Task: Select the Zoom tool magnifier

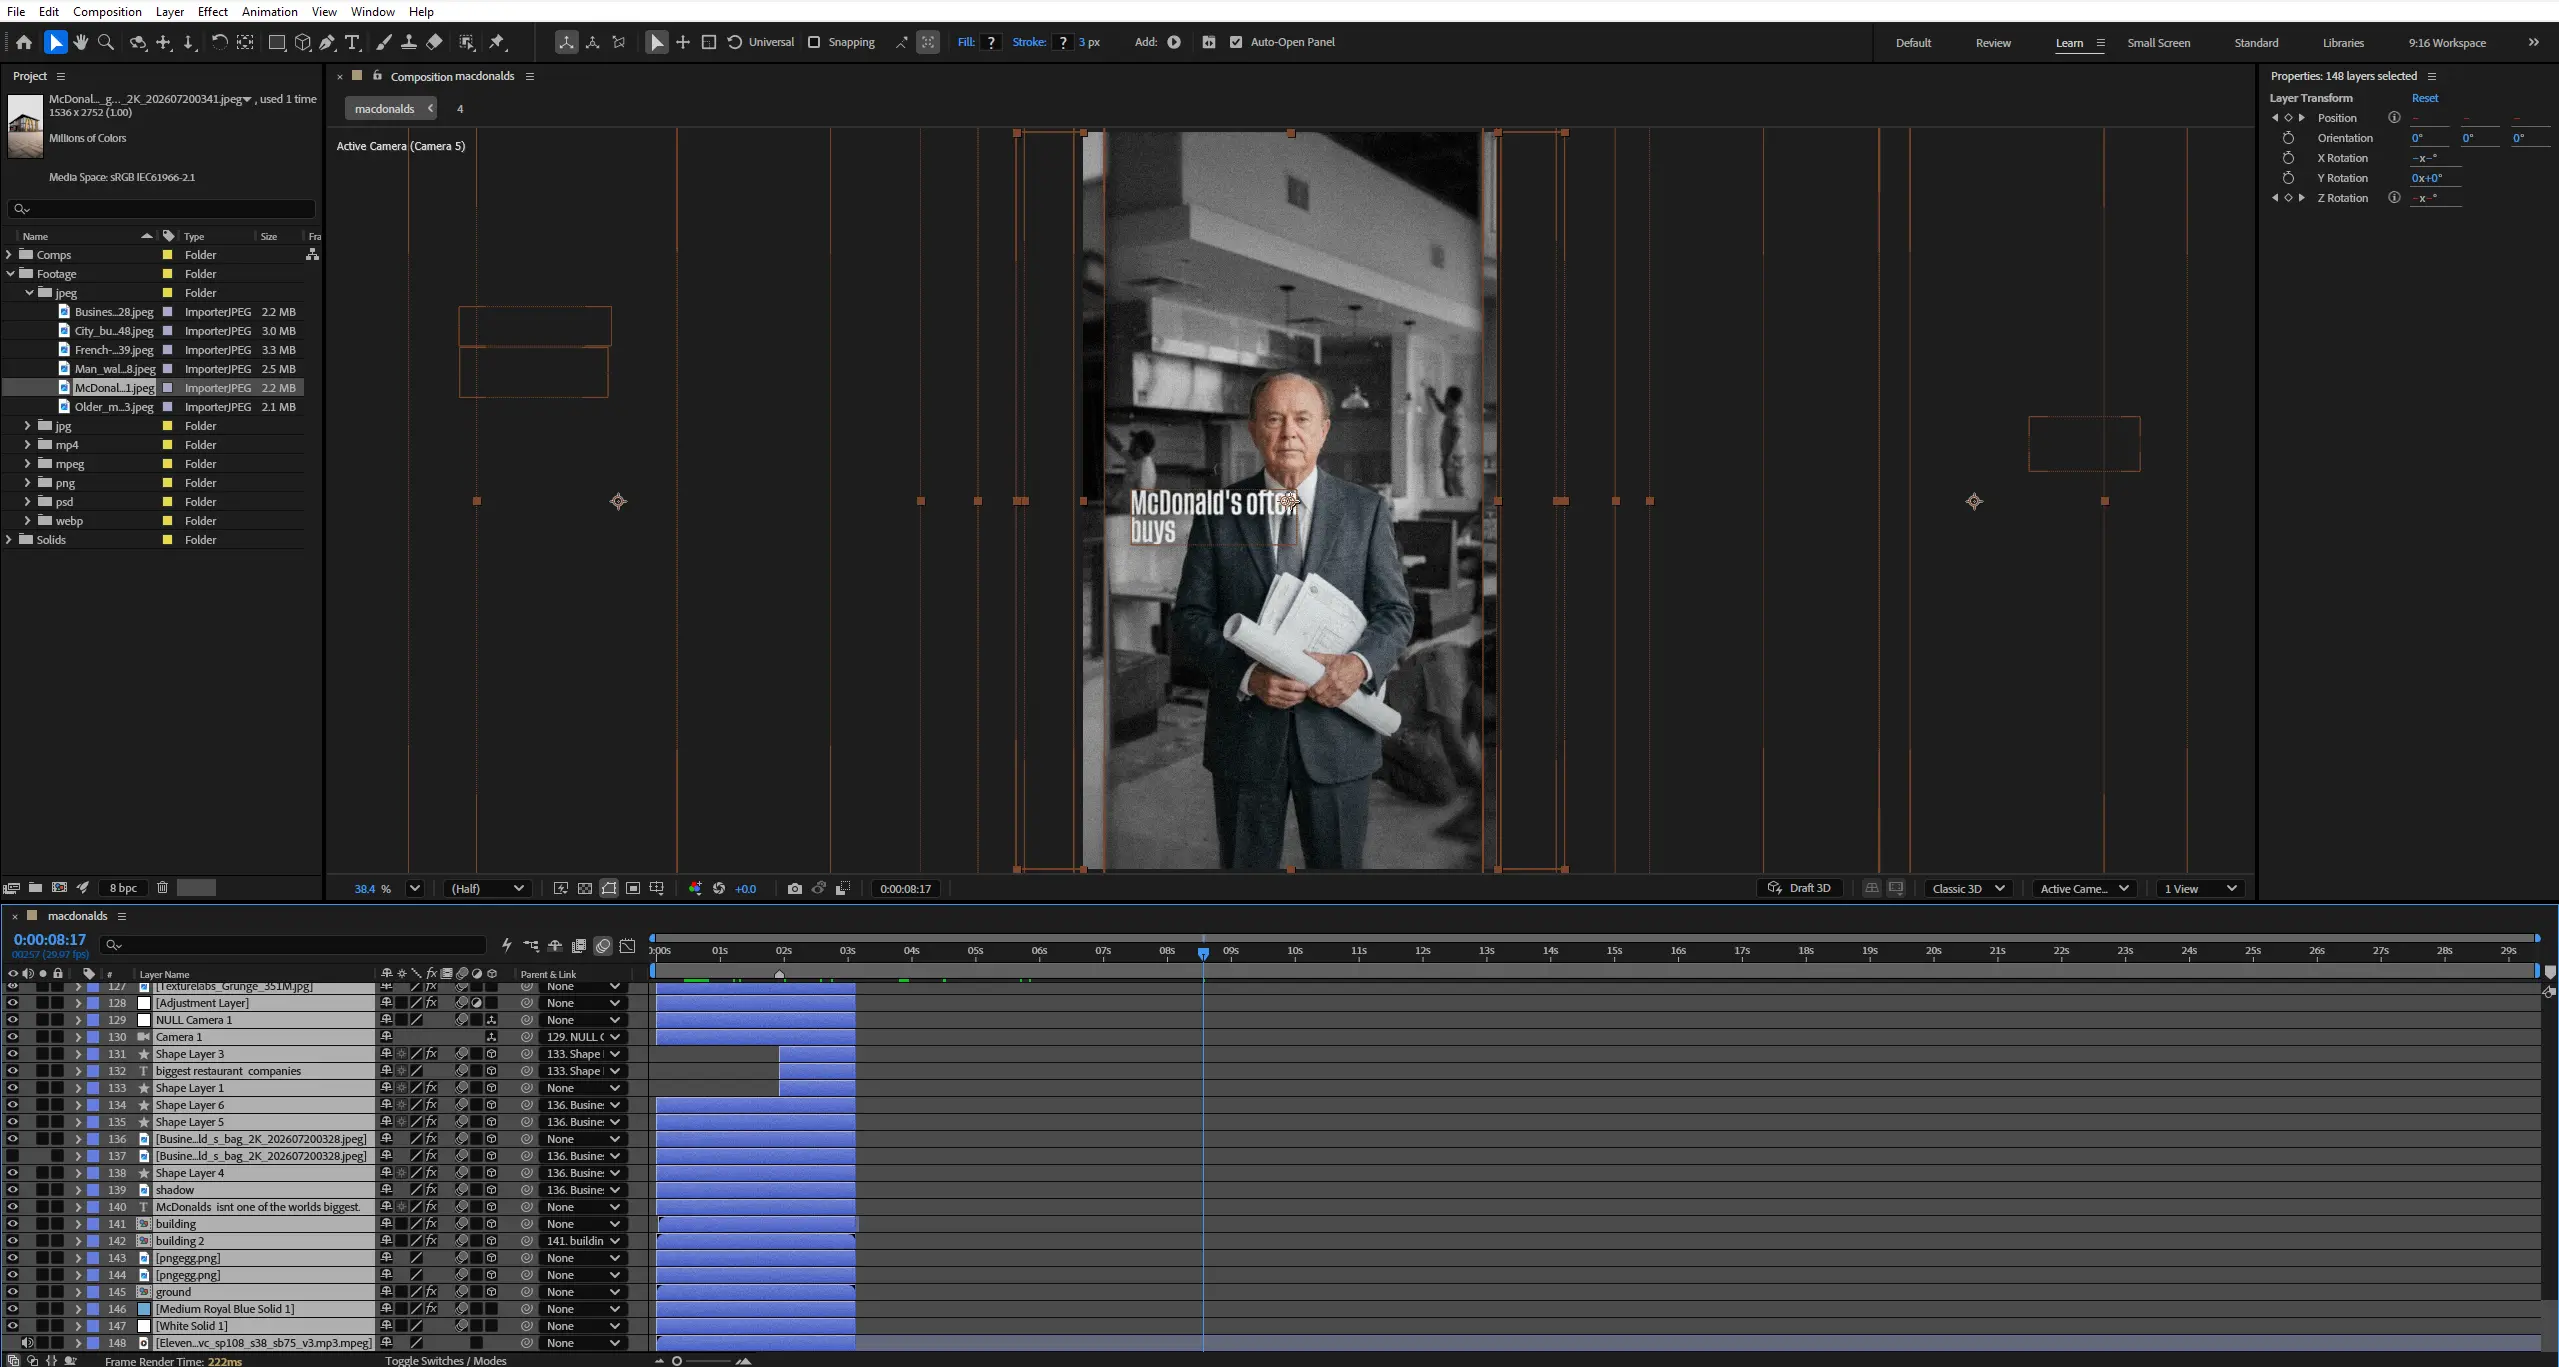Action: point(106,42)
